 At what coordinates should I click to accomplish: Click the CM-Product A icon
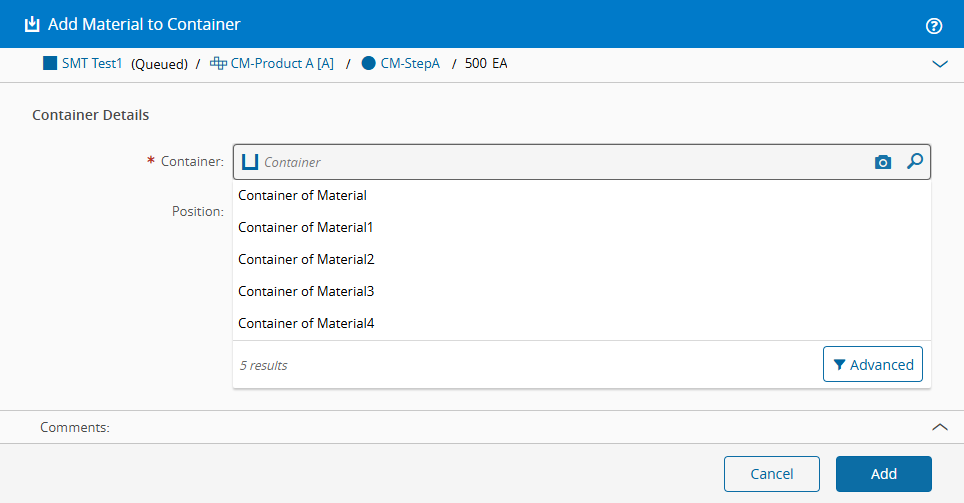click(218, 63)
